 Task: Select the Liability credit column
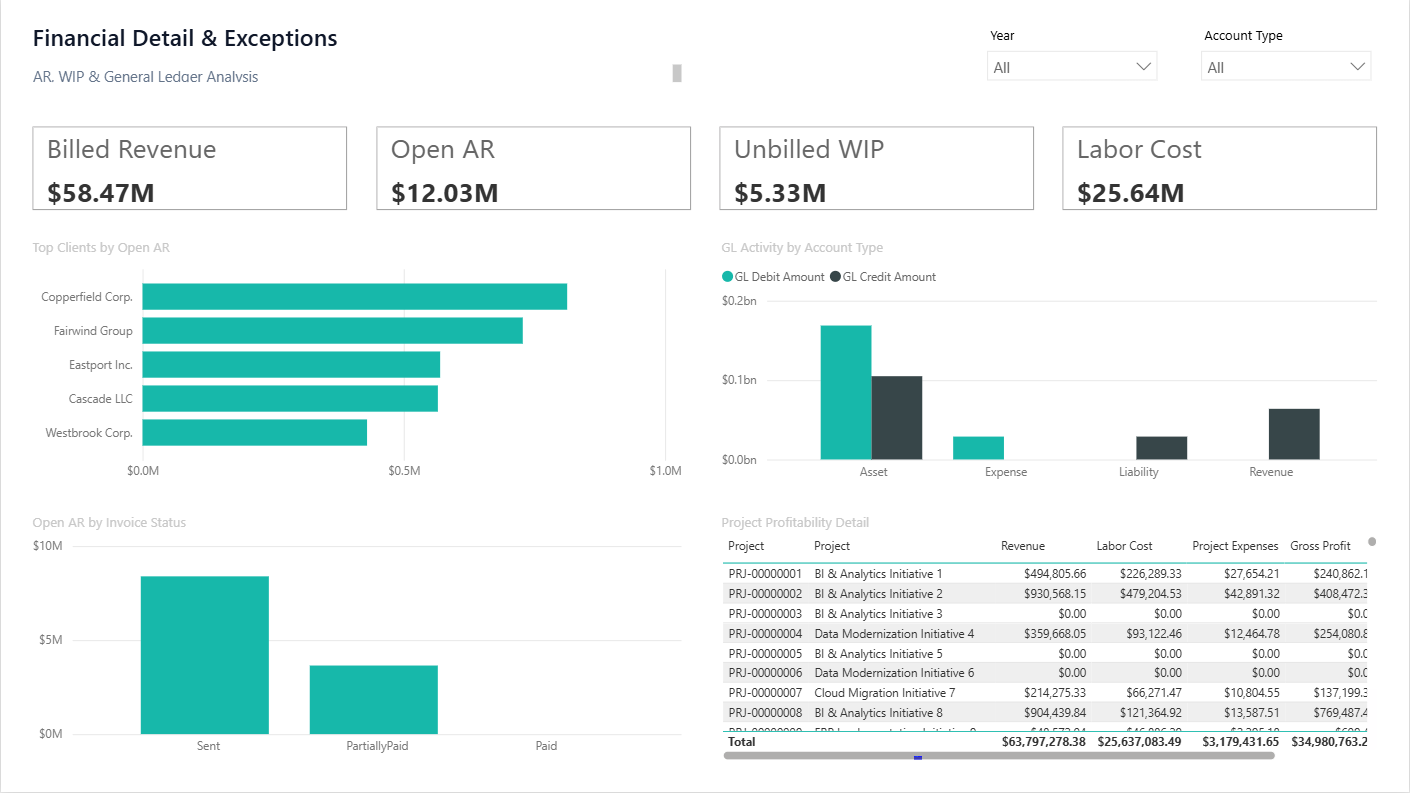[1162, 448]
